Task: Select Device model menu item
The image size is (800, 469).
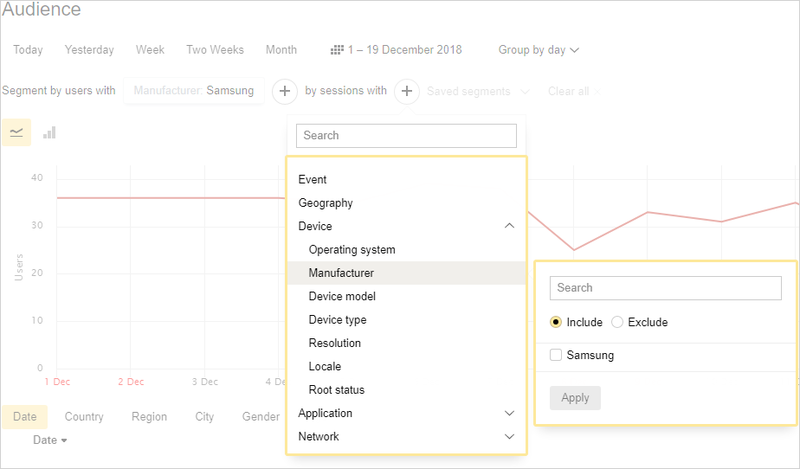Action: [x=342, y=296]
